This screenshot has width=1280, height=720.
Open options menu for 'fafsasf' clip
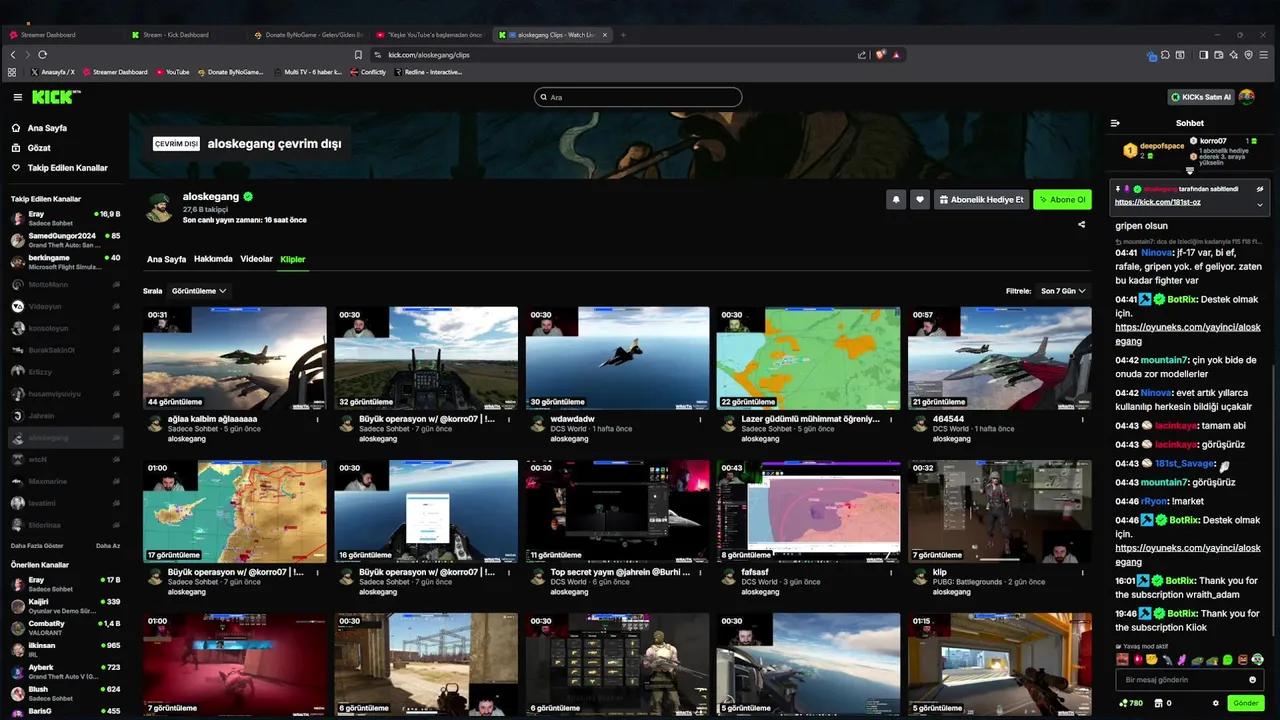coord(892,573)
